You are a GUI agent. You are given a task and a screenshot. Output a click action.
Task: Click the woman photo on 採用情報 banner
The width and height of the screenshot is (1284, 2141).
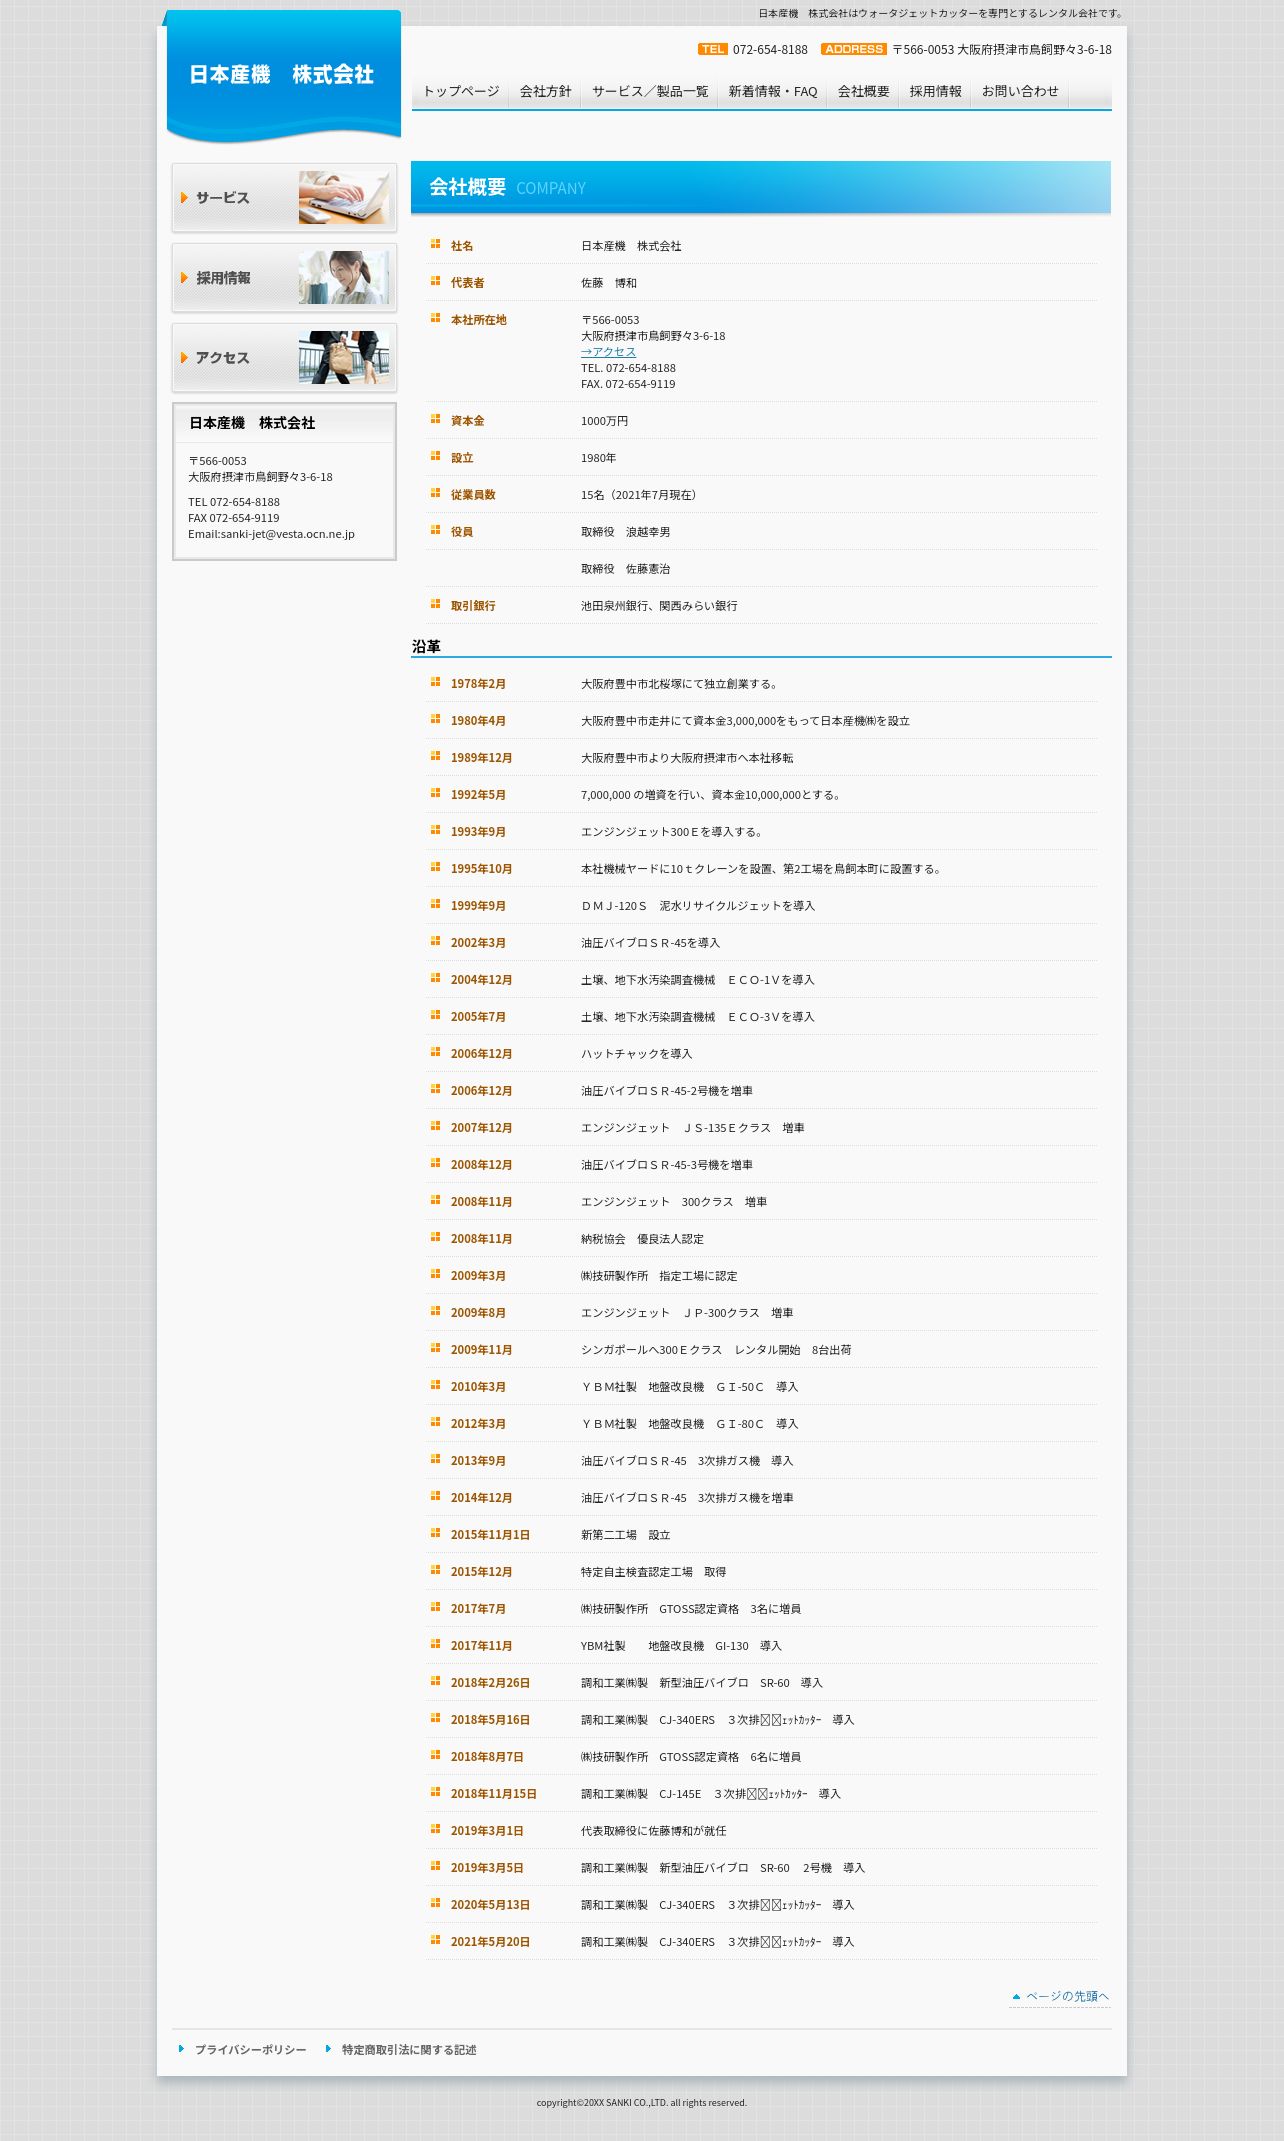click(343, 278)
